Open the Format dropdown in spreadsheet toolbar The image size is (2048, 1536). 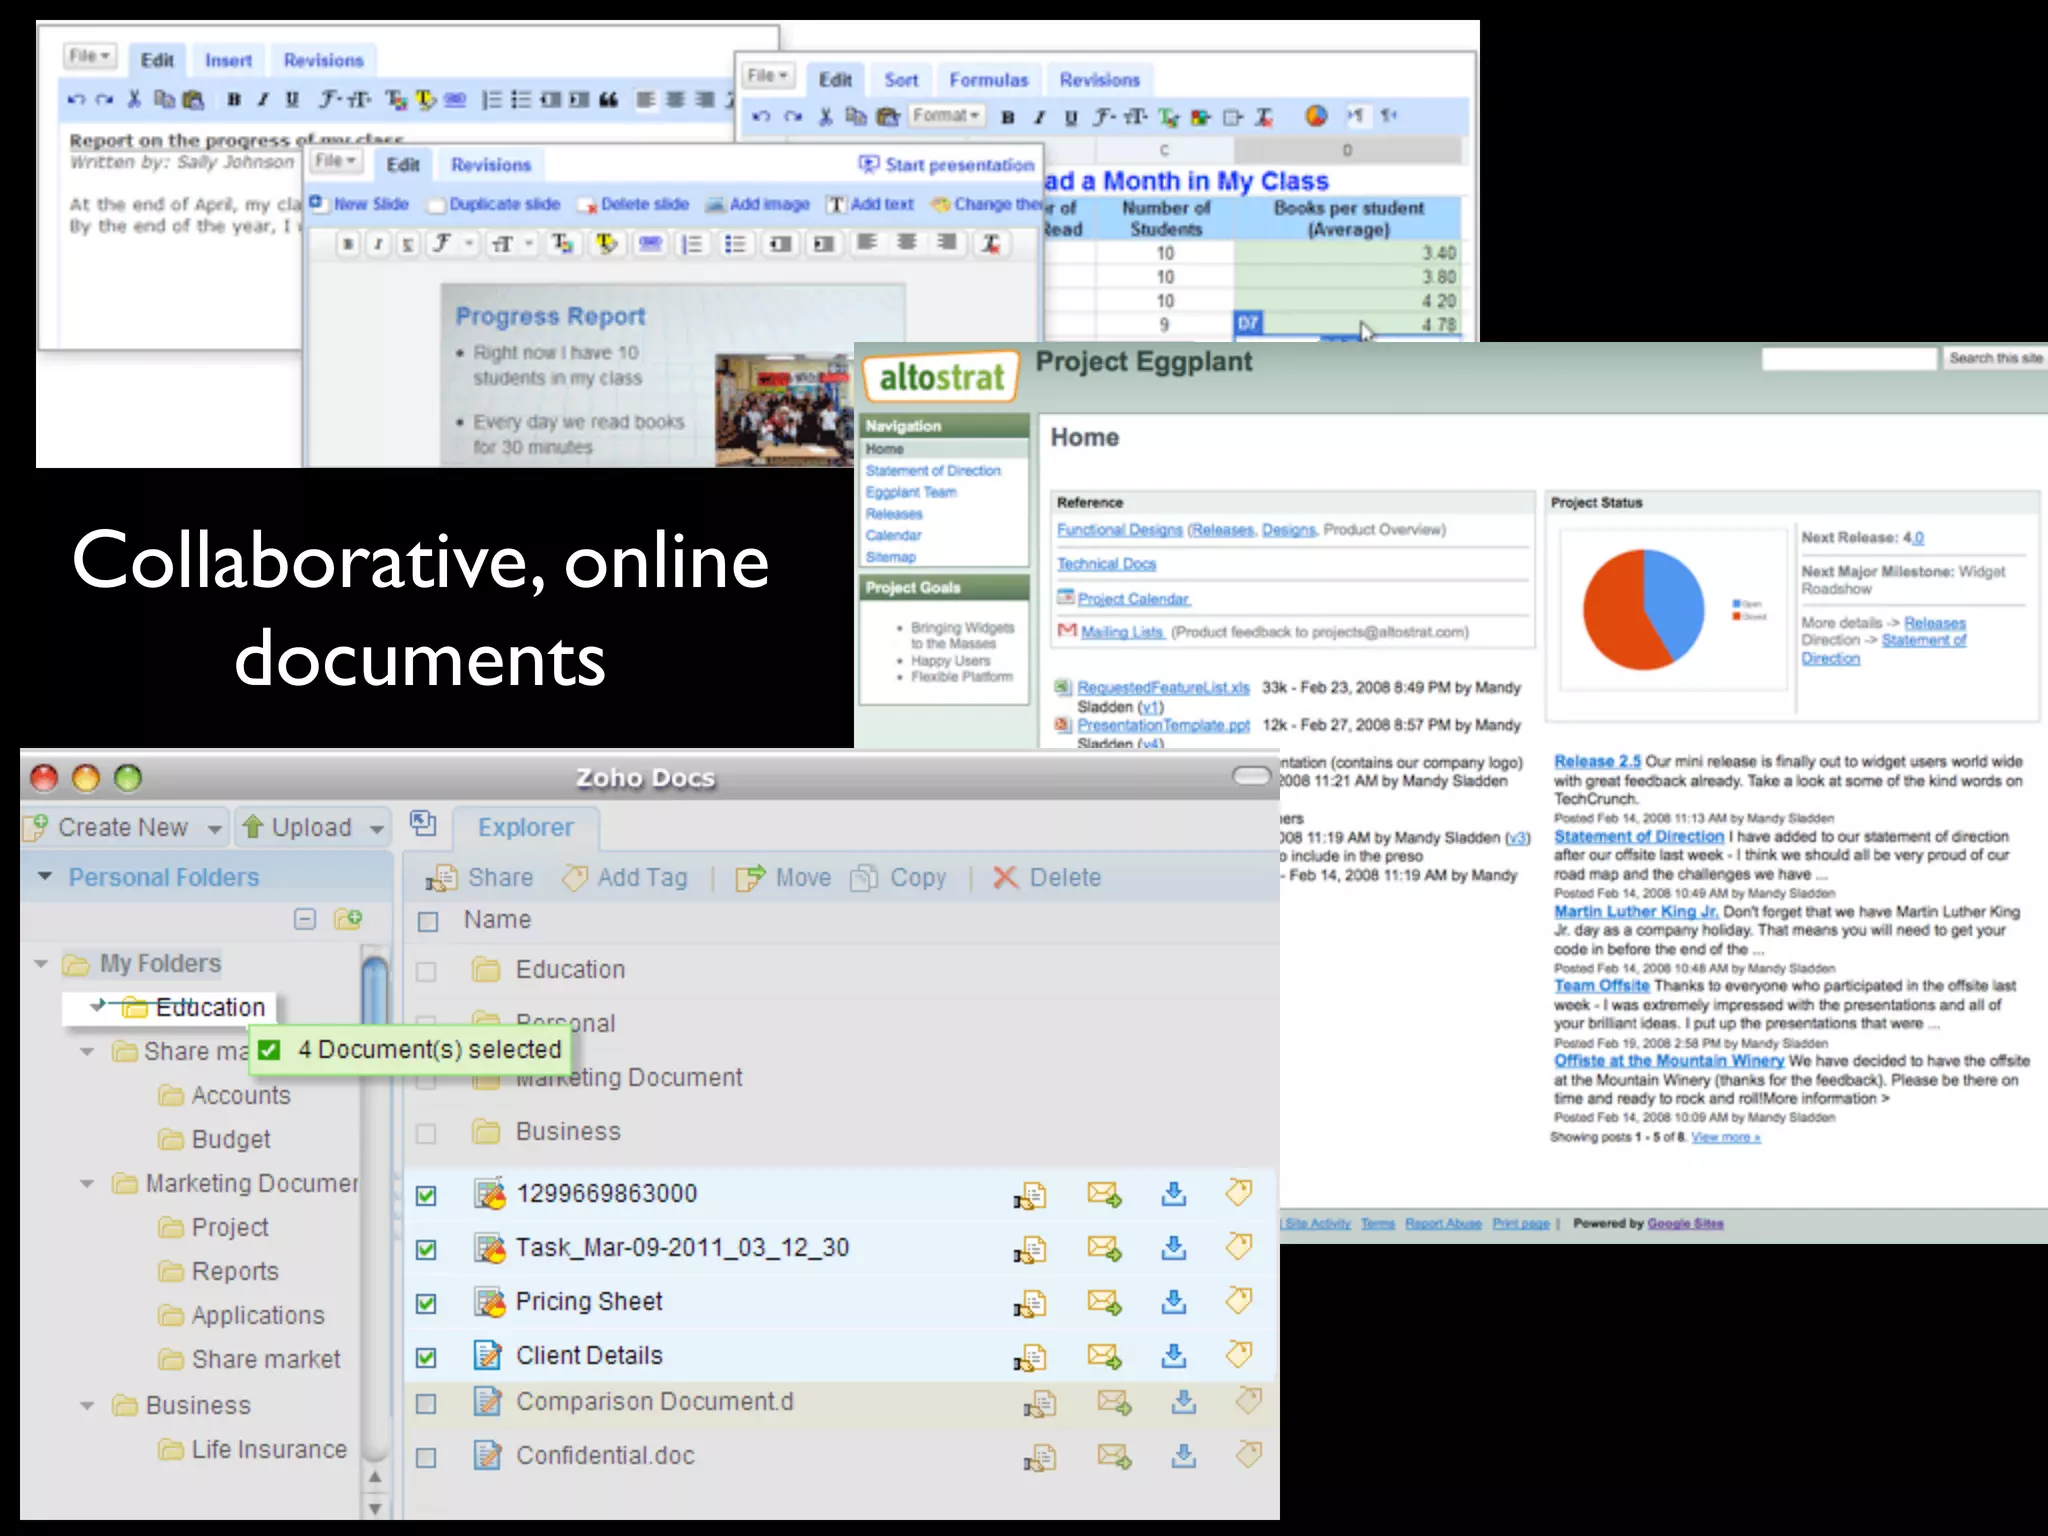click(x=946, y=116)
